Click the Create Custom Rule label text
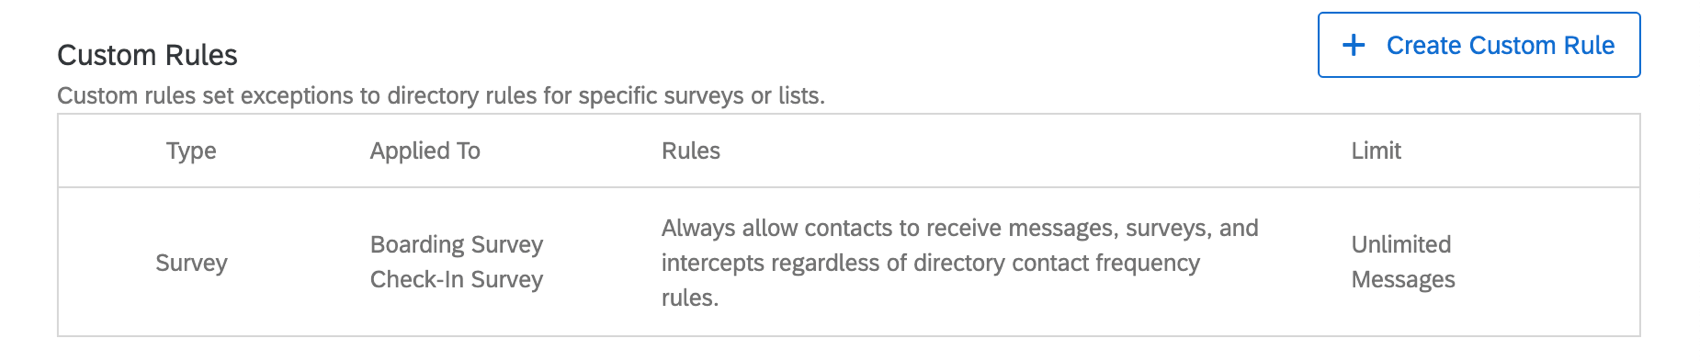Image resolution: width=1700 pixels, height=364 pixels. (x=1500, y=45)
